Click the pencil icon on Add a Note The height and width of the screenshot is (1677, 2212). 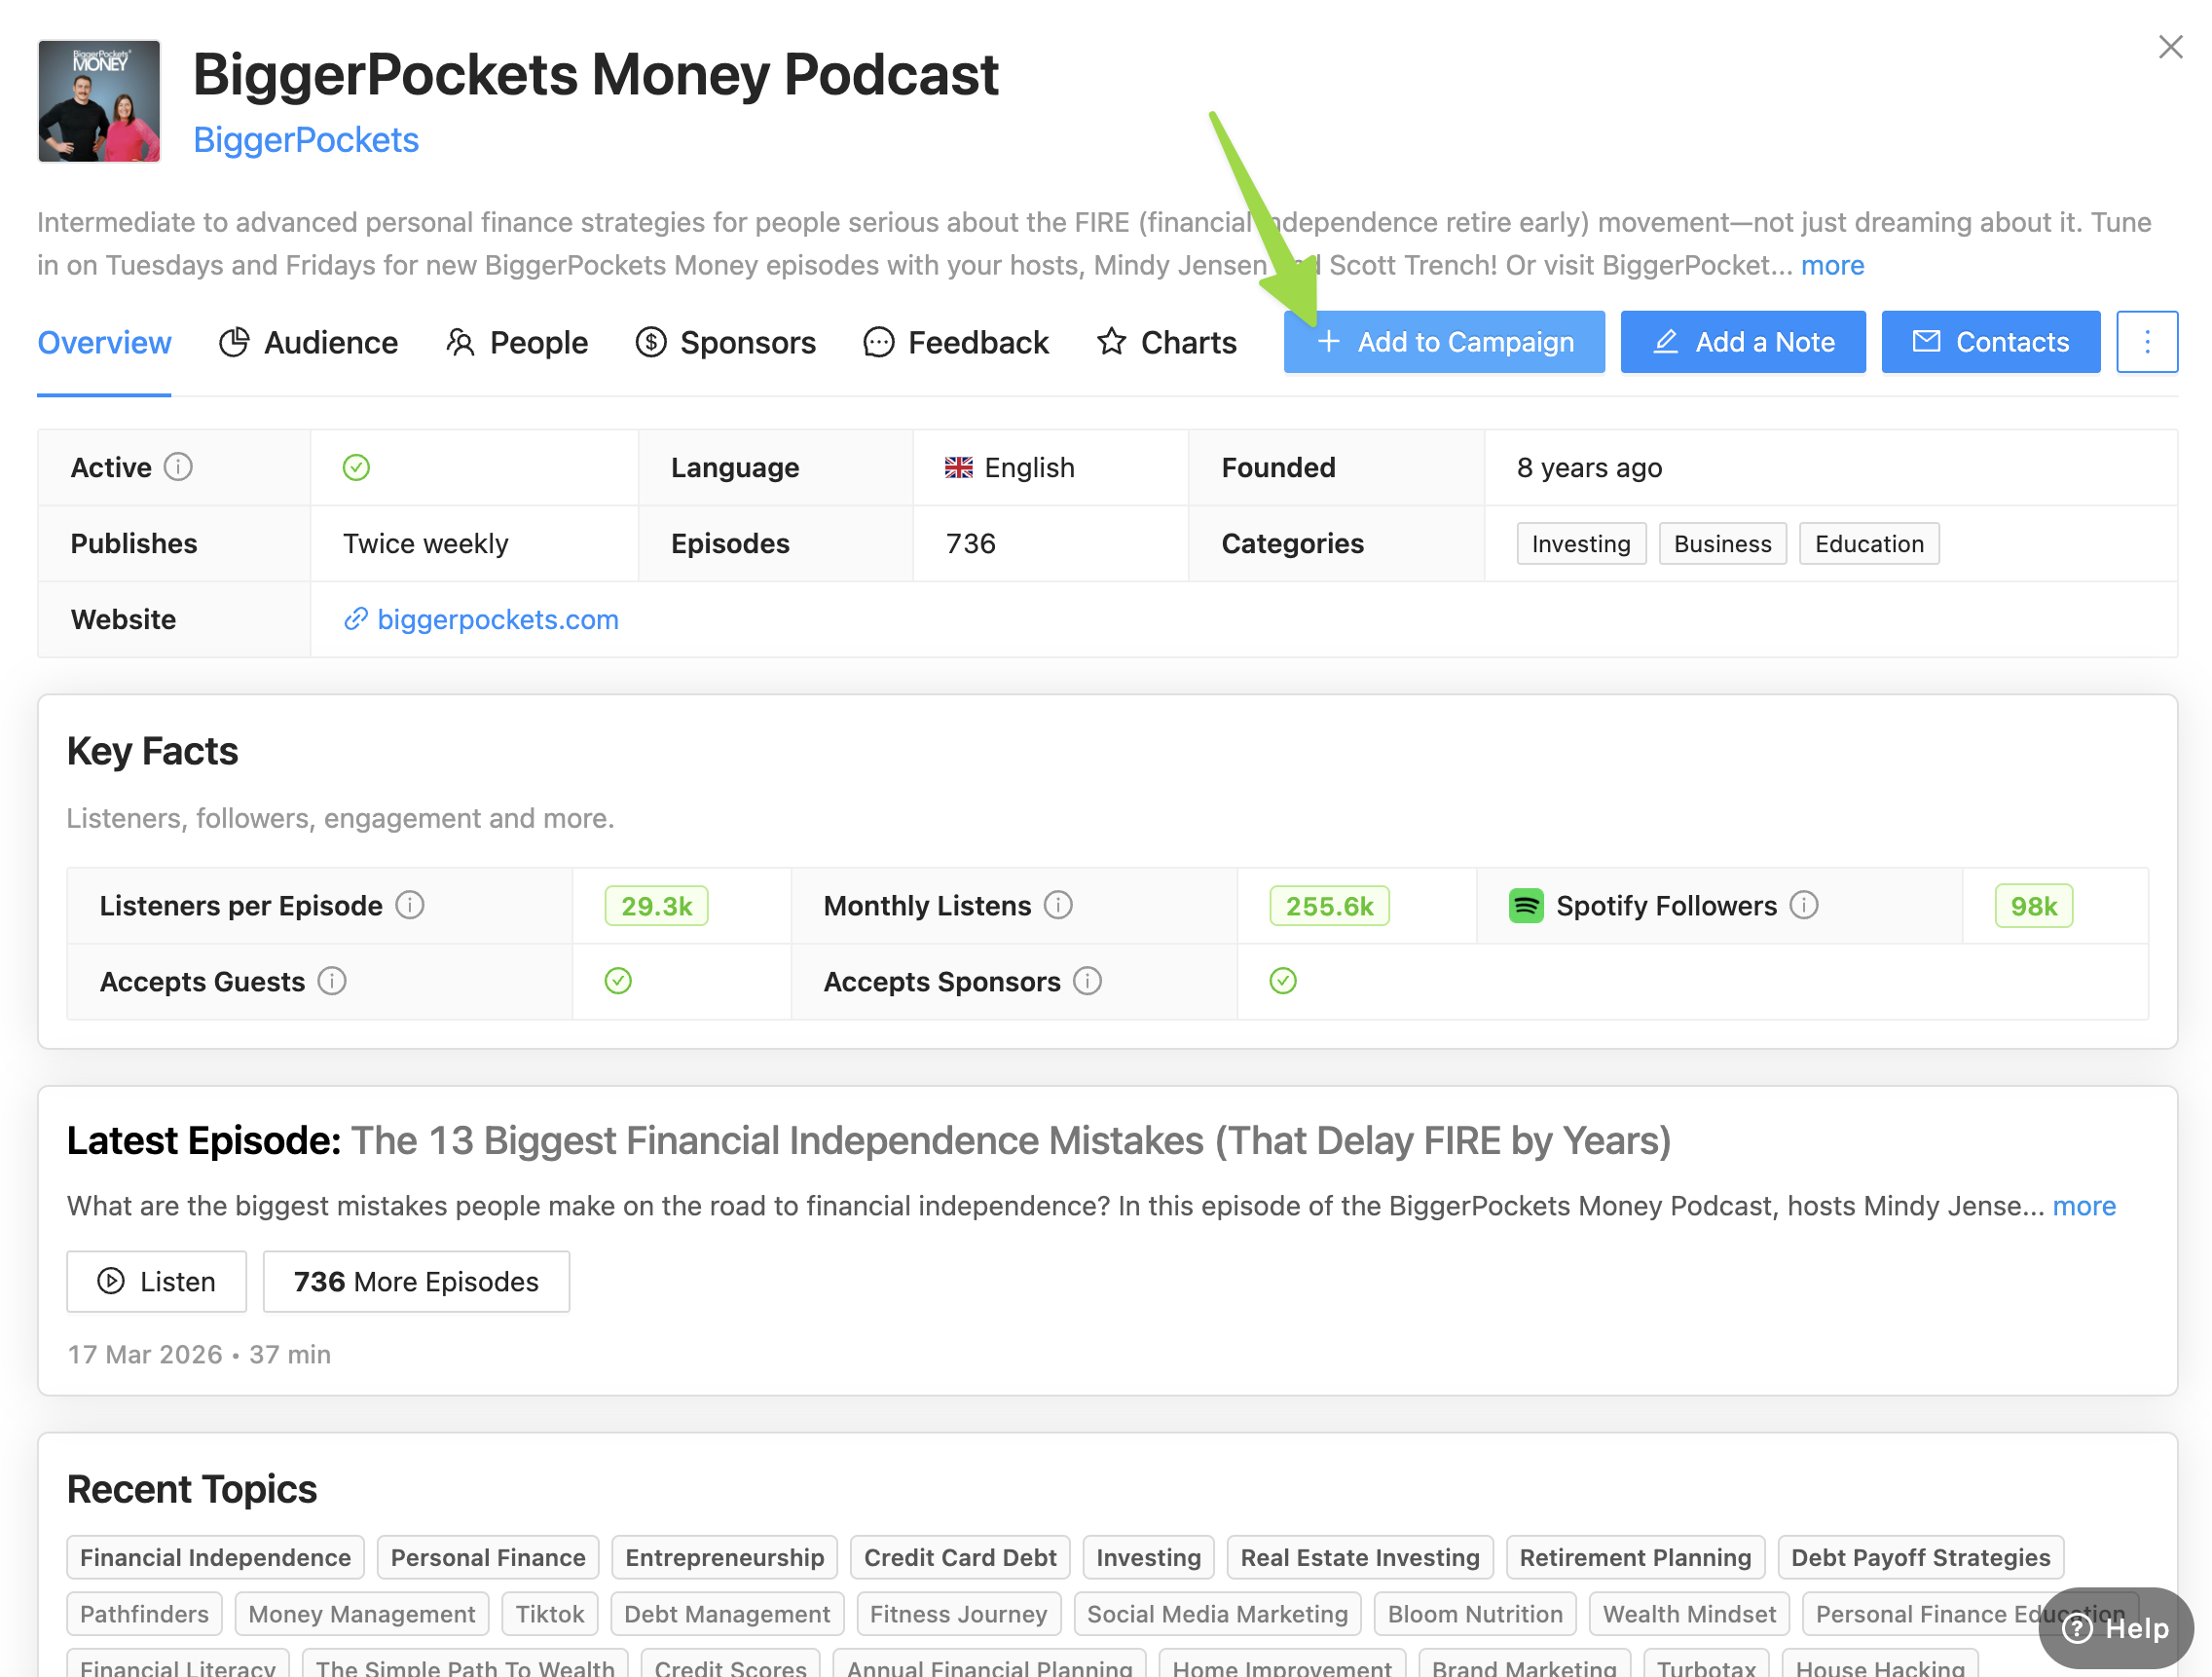click(1667, 341)
